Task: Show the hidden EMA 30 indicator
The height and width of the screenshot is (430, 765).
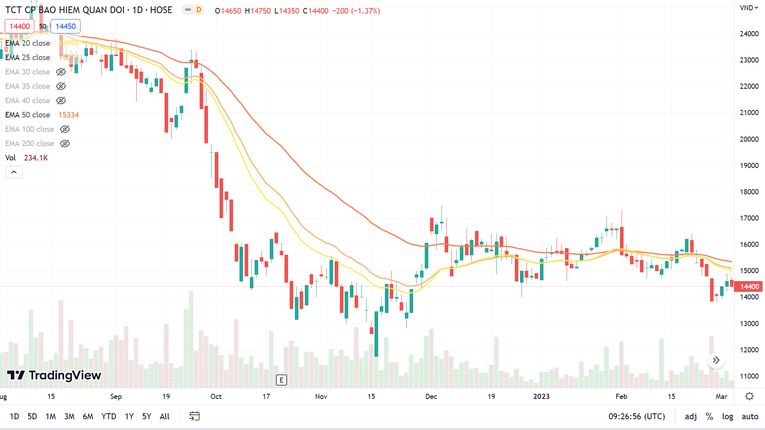Action: tap(61, 72)
